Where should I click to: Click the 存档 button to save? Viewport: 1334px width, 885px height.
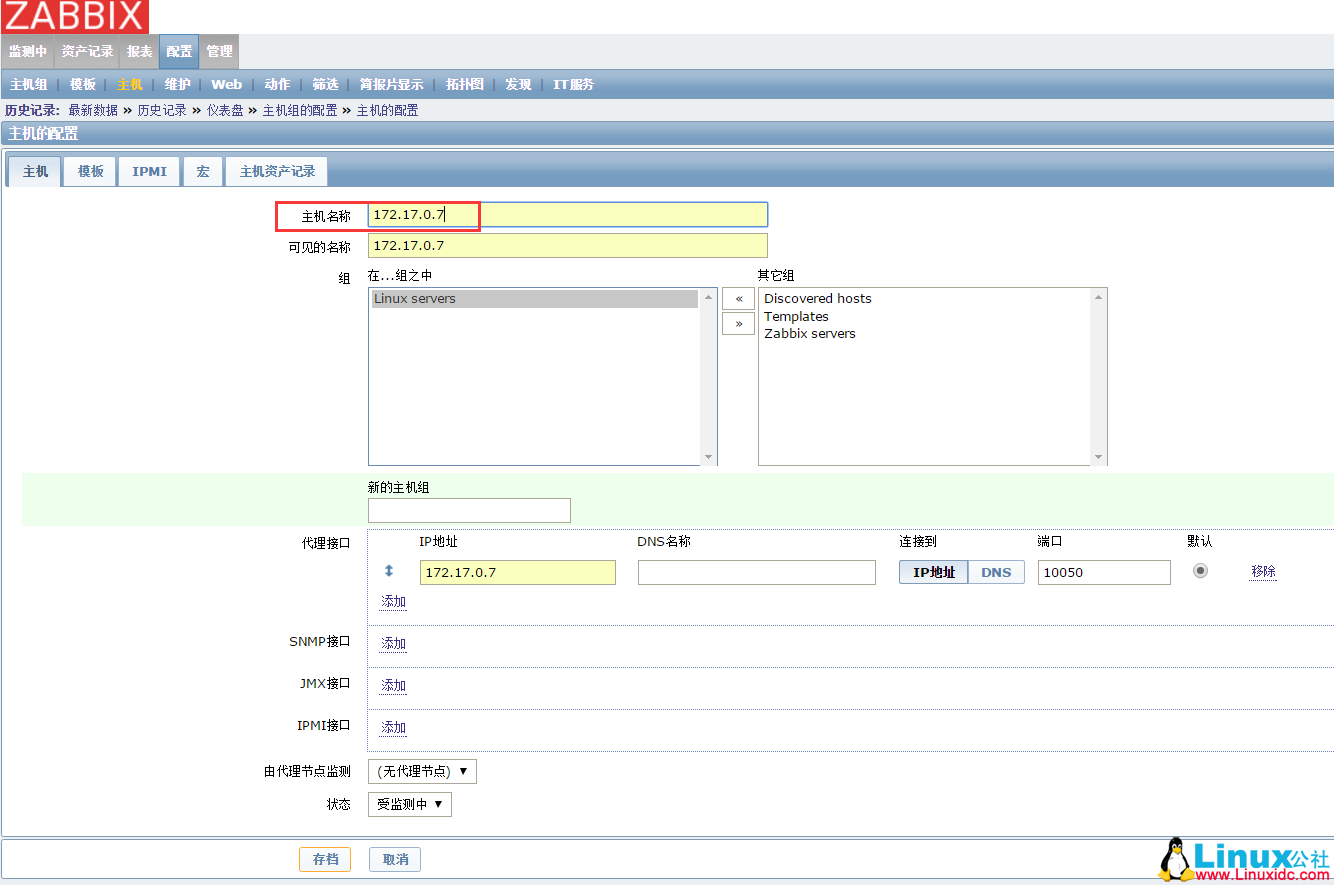(x=325, y=859)
